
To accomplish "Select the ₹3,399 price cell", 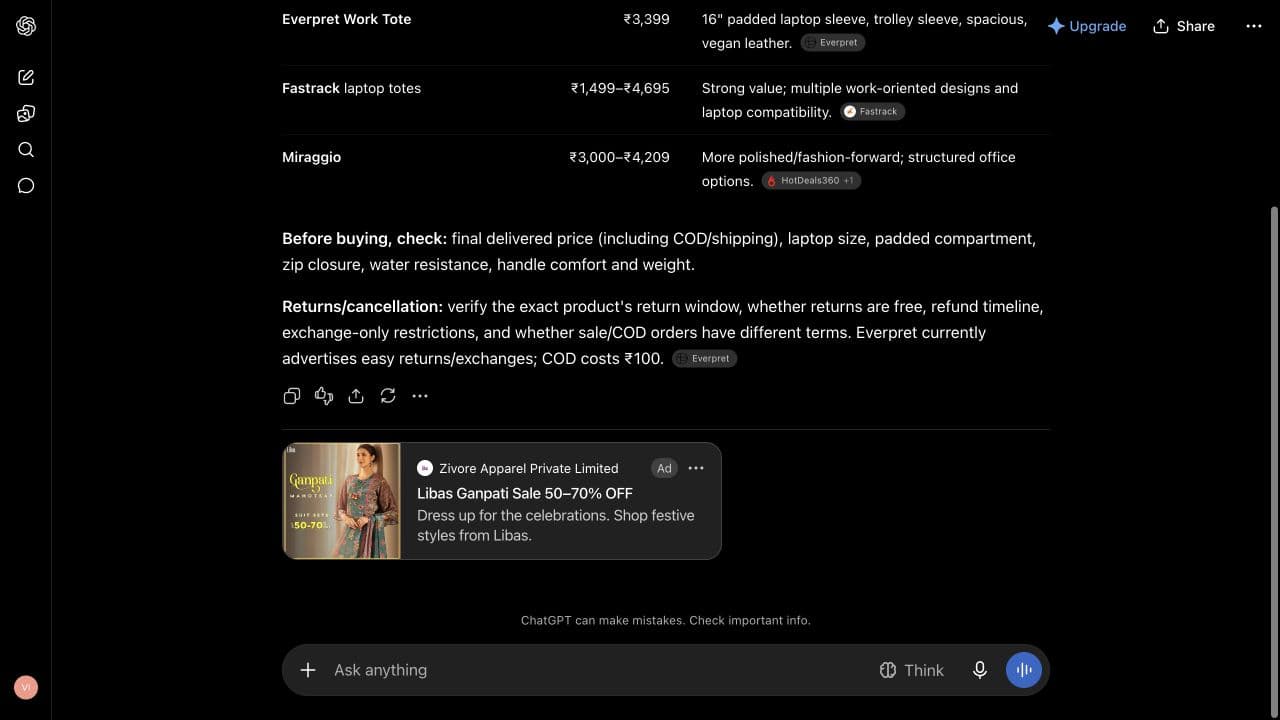I will 646,19.
